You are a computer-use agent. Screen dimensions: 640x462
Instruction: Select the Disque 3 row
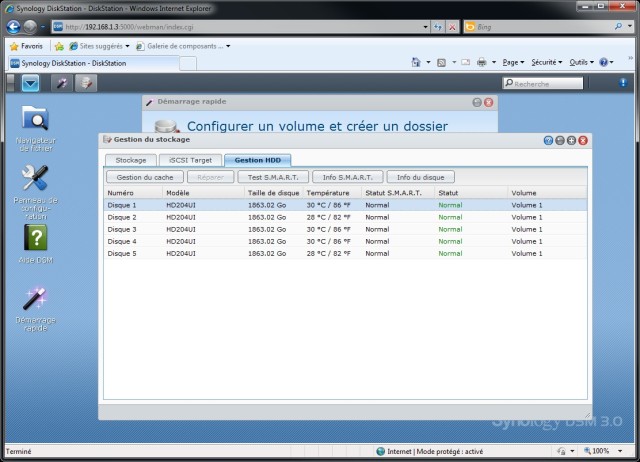pyautogui.click(x=345, y=229)
